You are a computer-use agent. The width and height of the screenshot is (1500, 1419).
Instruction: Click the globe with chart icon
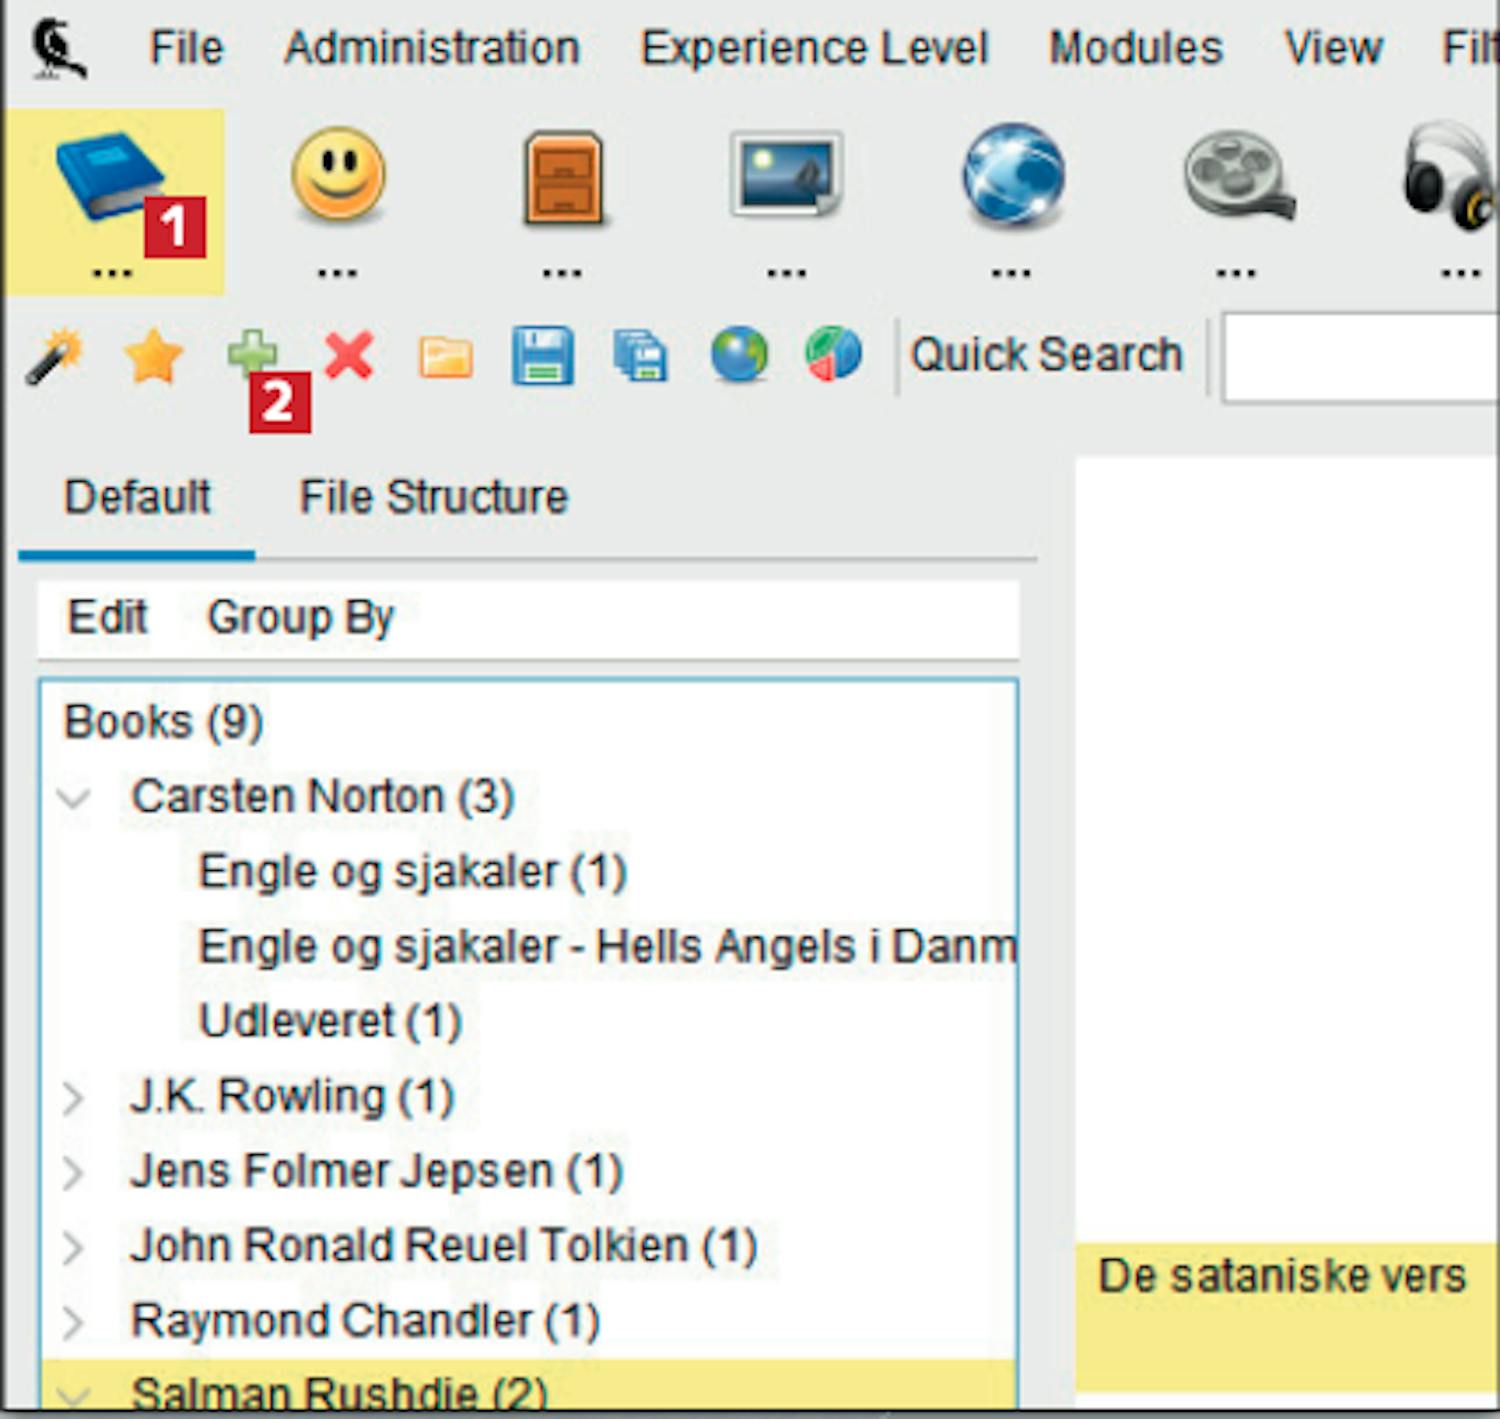click(833, 355)
